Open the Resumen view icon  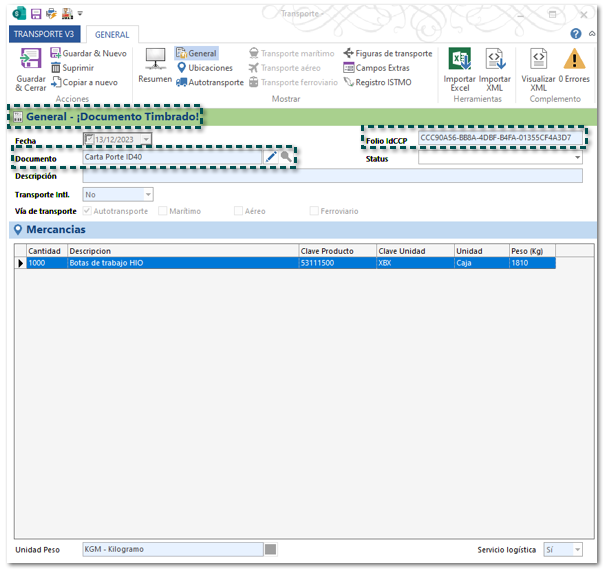coord(154,60)
